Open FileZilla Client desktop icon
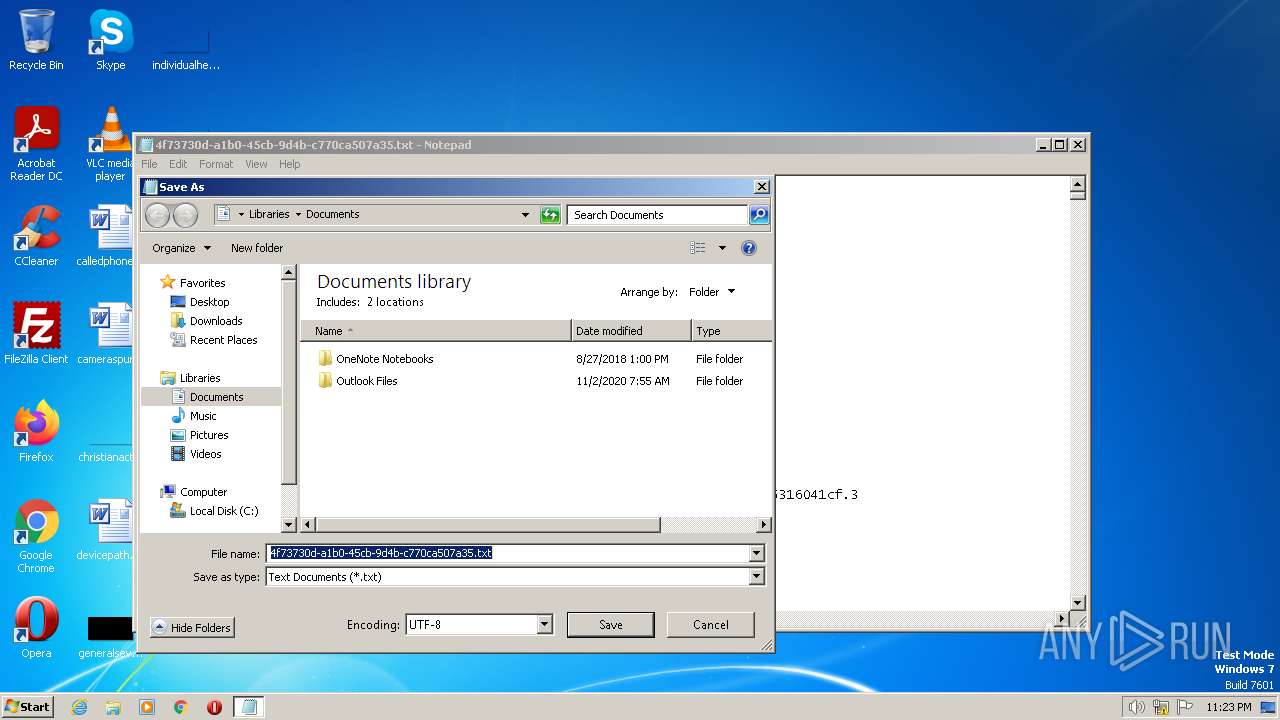The height and width of the screenshot is (720, 1280). click(36, 333)
